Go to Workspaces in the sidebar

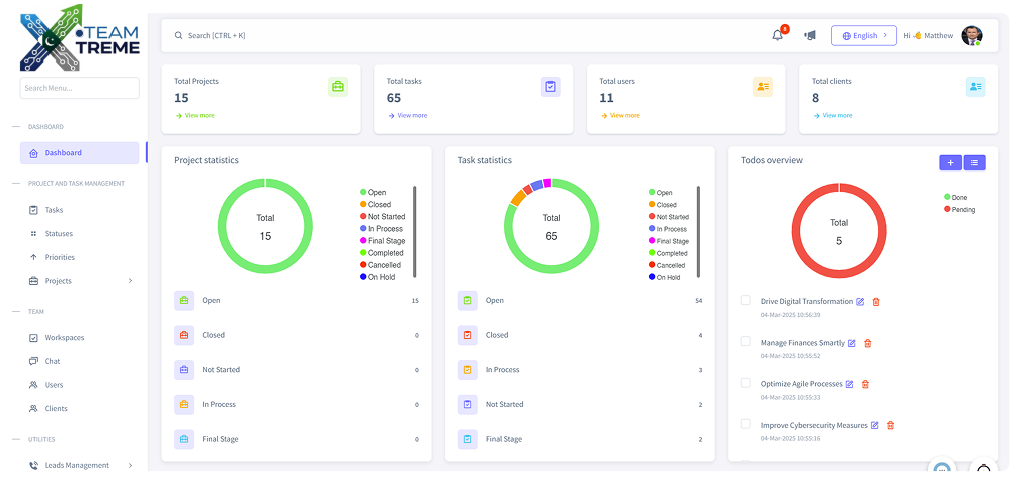(64, 338)
